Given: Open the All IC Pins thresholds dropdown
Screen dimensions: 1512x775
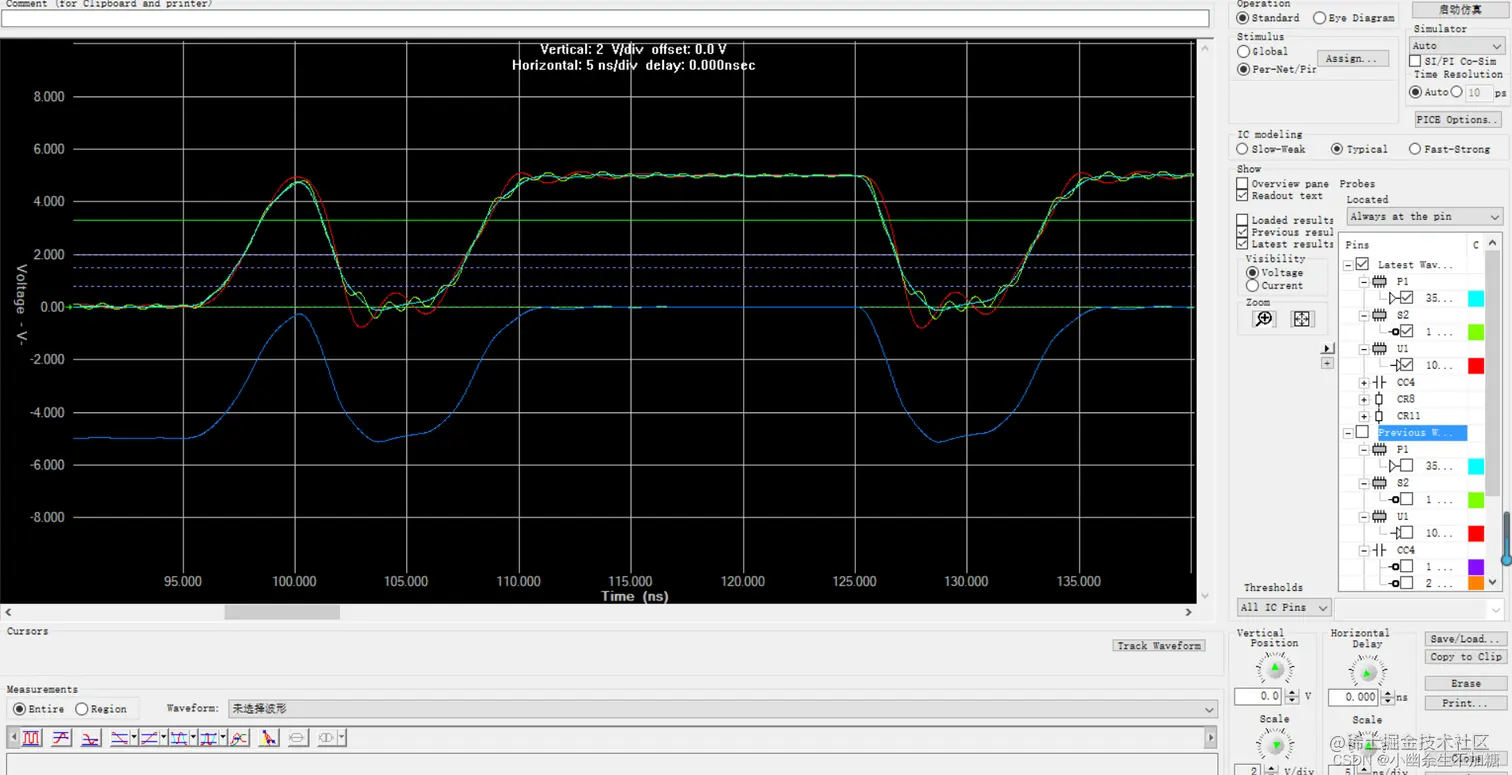Looking at the screenshot, I should [1285, 607].
